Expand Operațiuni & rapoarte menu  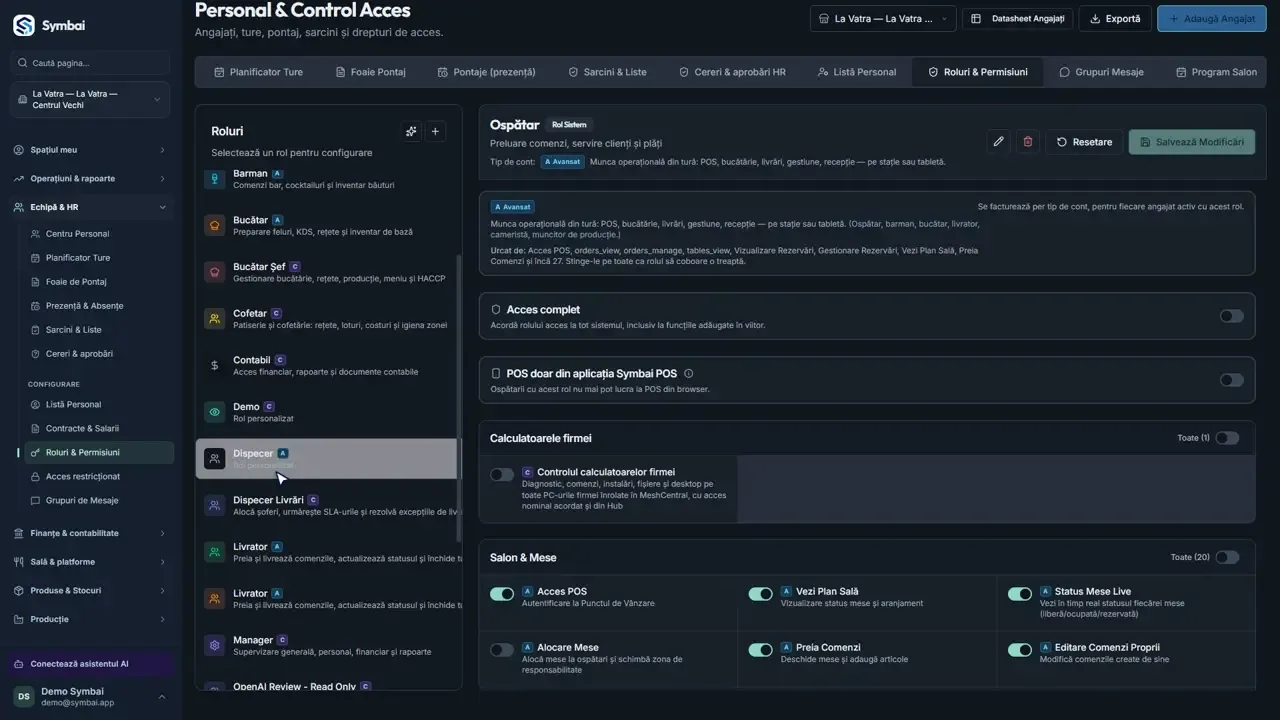(91, 178)
